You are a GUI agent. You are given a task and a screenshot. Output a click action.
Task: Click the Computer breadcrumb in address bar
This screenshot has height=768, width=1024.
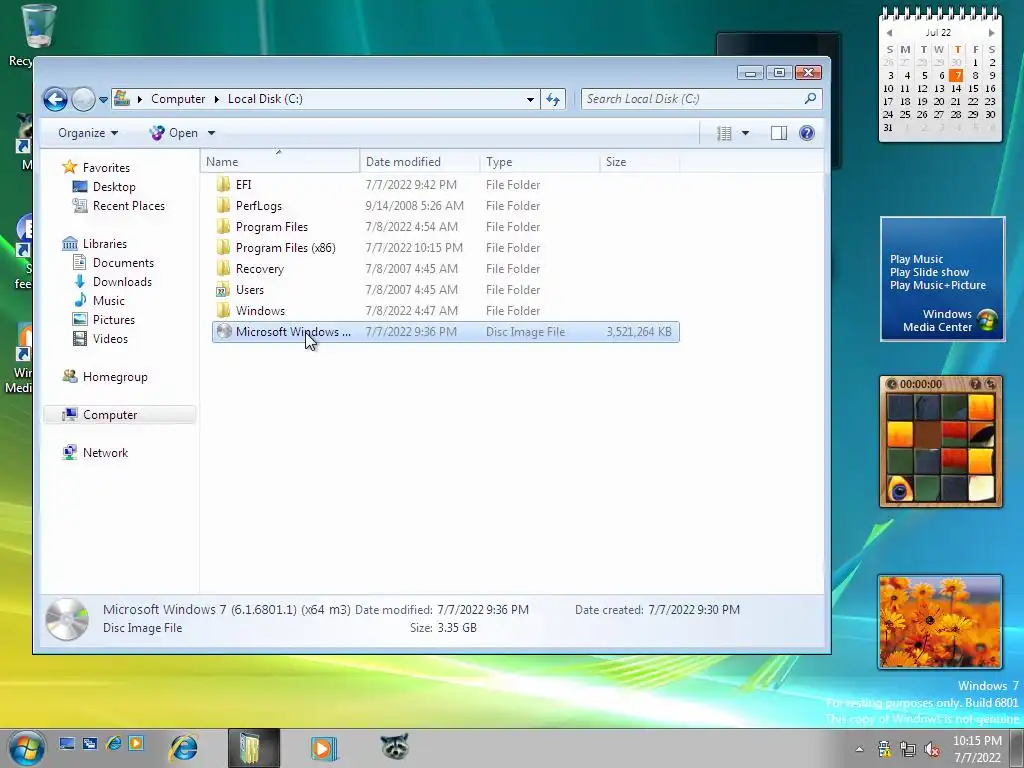(178, 99)
